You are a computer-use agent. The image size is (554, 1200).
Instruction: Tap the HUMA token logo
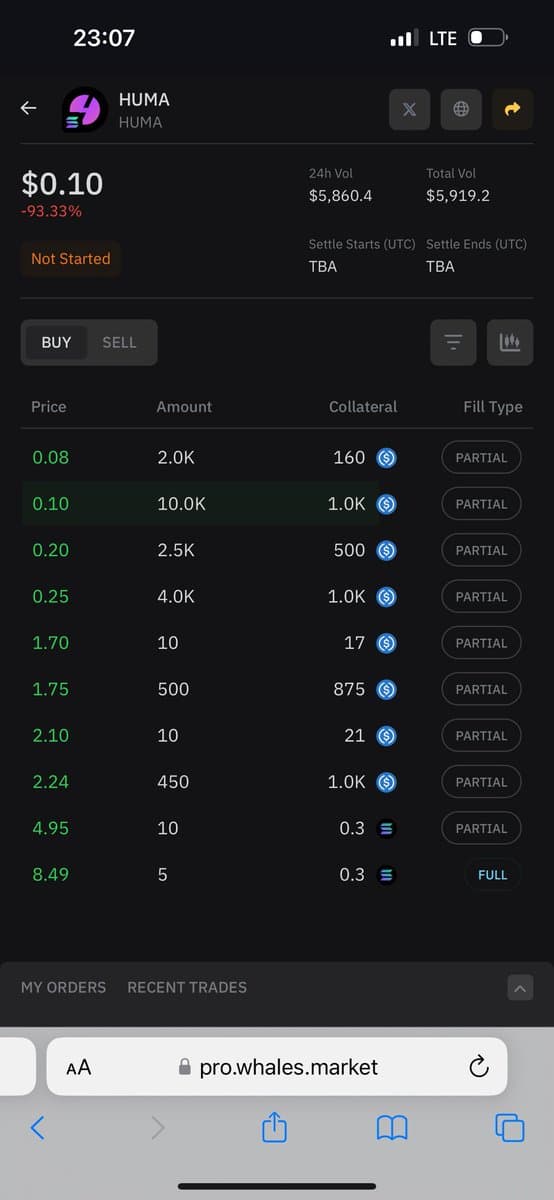click(84, 110)
